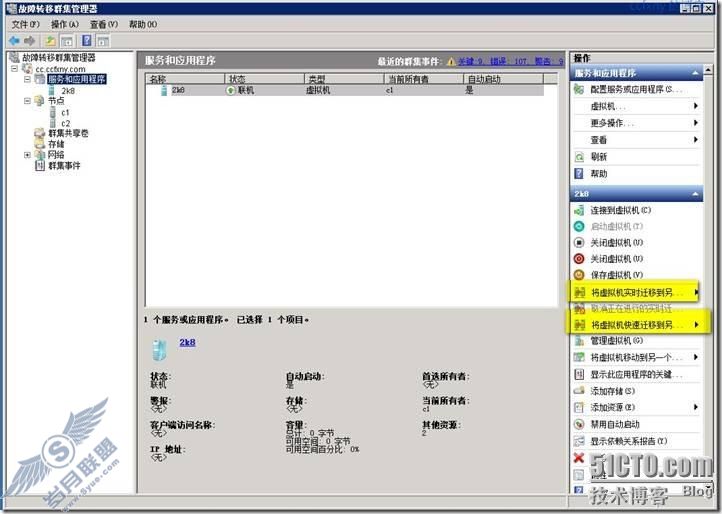The height and width of the screenshot is (514, 722).
Task: Open the 虚拟机... submenu arrow
Action: click(696, 106)
